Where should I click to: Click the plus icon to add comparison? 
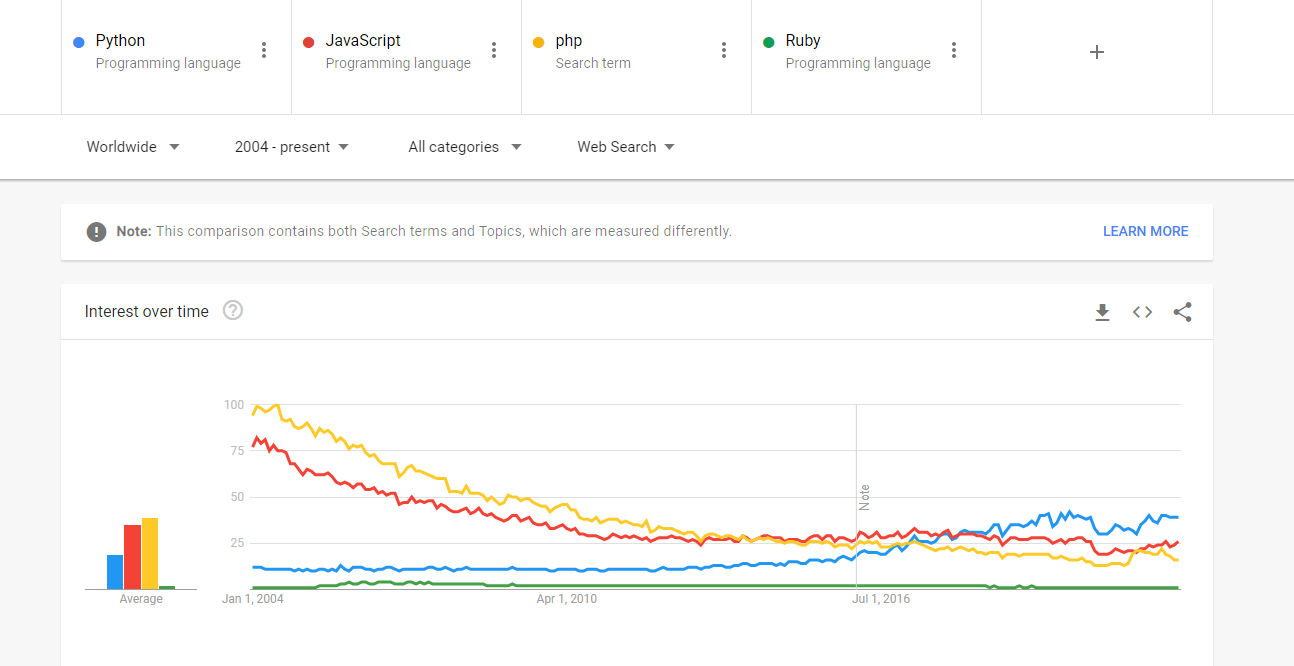click(x=1097, y=52)
